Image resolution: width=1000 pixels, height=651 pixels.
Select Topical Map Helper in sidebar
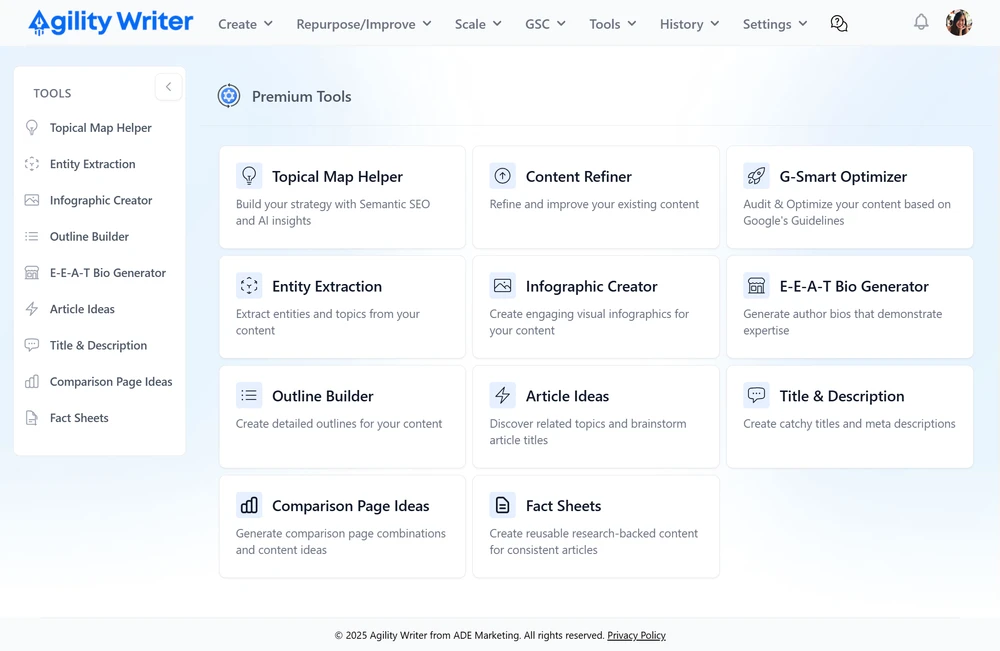pyautogui.click(x=101, y=128)
